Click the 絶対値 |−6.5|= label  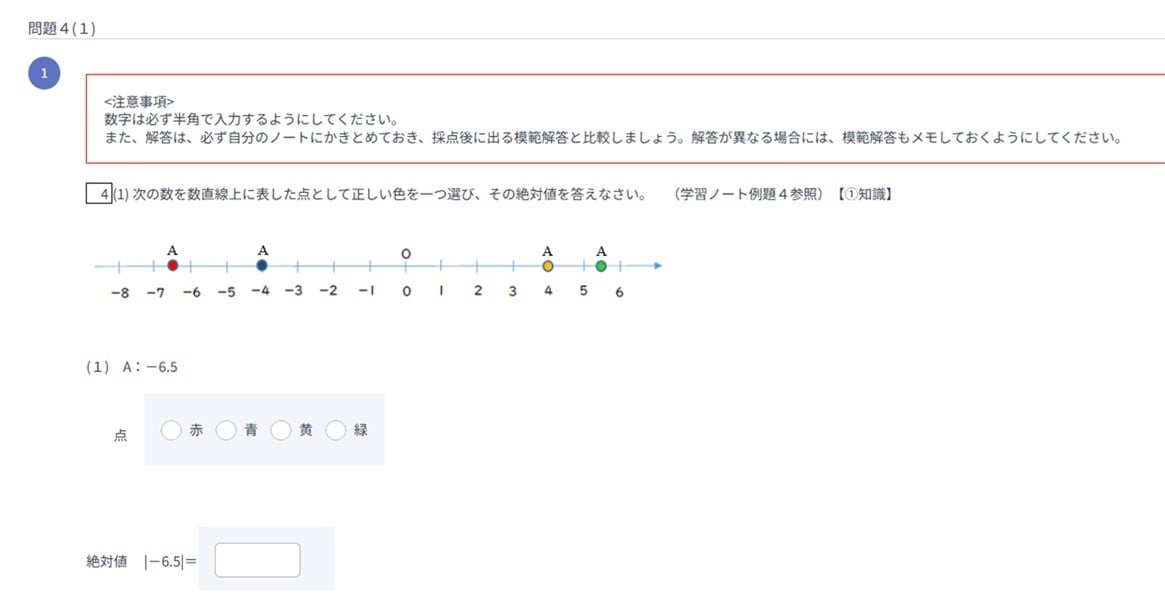click(141, 561)
